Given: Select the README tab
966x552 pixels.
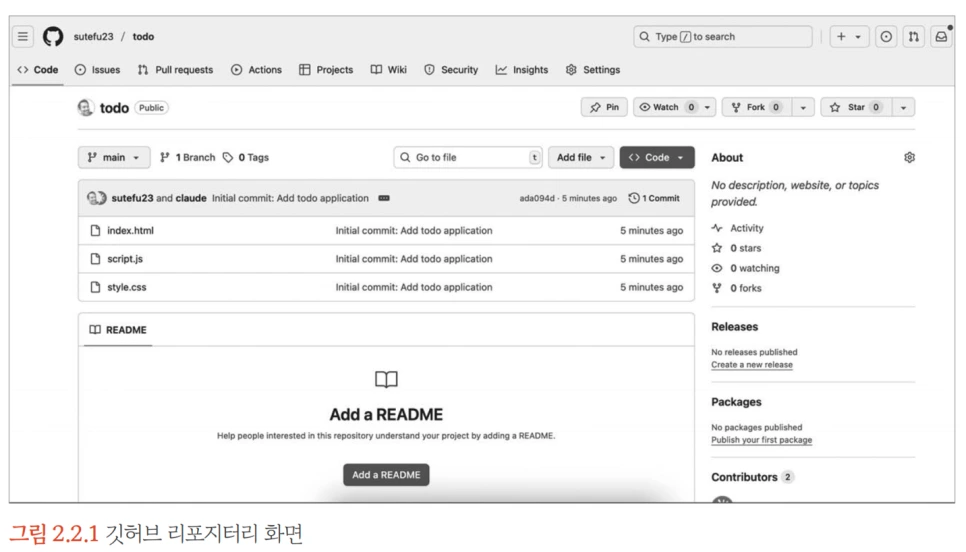Looking at the screenshot, I should [118, 330].
